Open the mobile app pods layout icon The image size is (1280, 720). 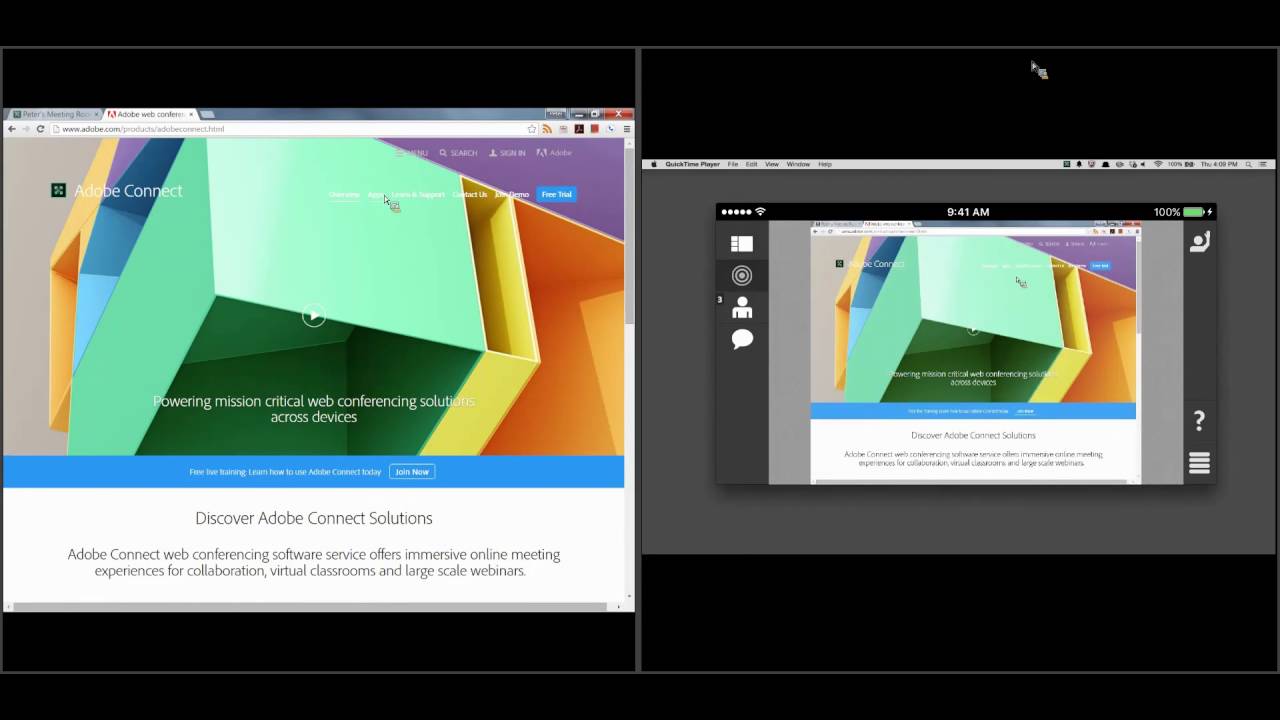742,244
